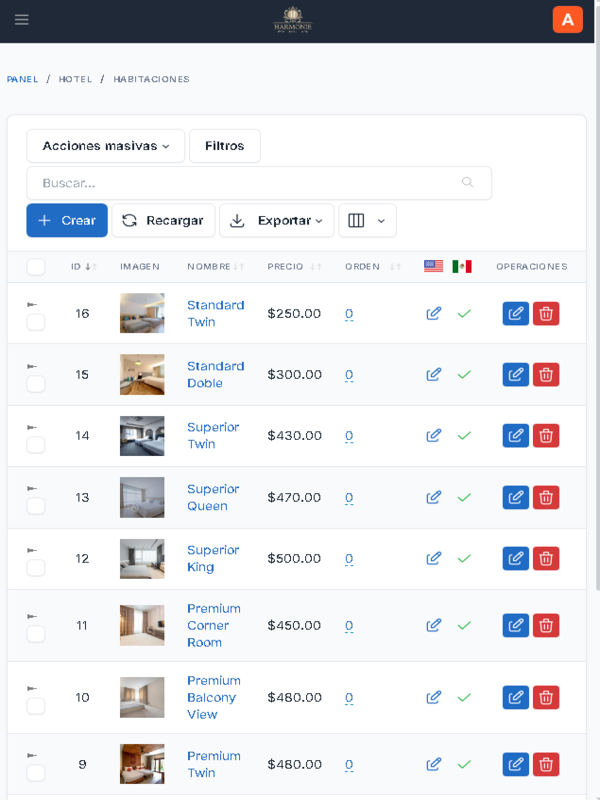Open the Exportar dropdown
Image resolution: width=600 pixels, height=800 pixels.
pos(276,221)
